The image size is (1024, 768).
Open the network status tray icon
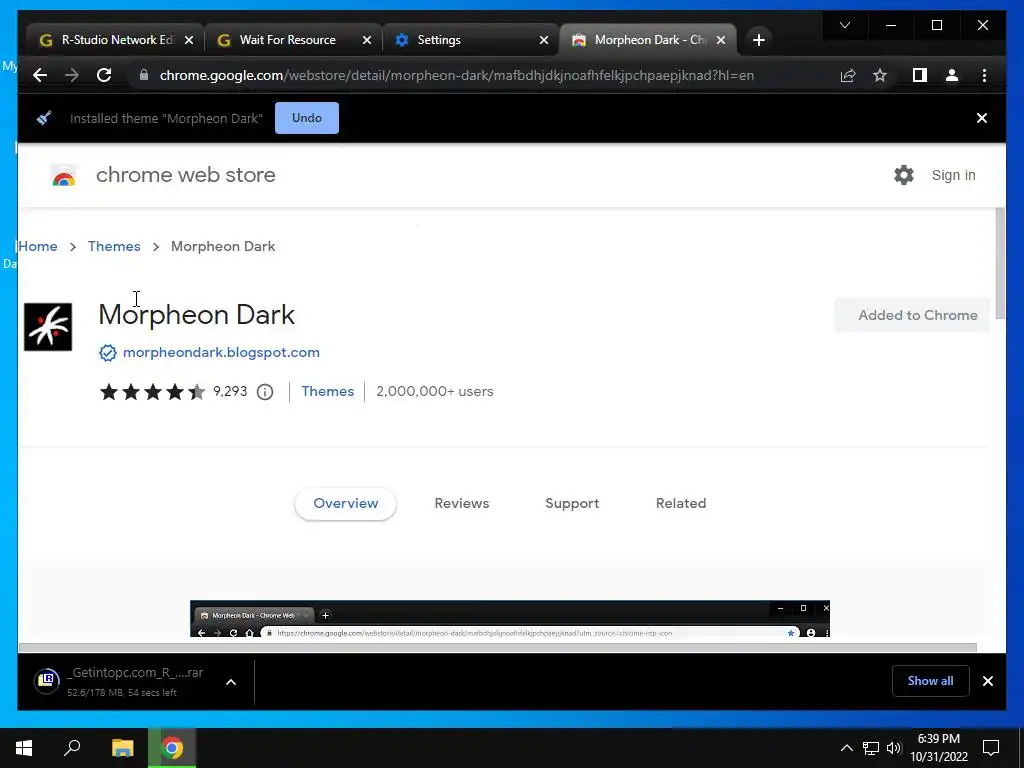point(871,748)
